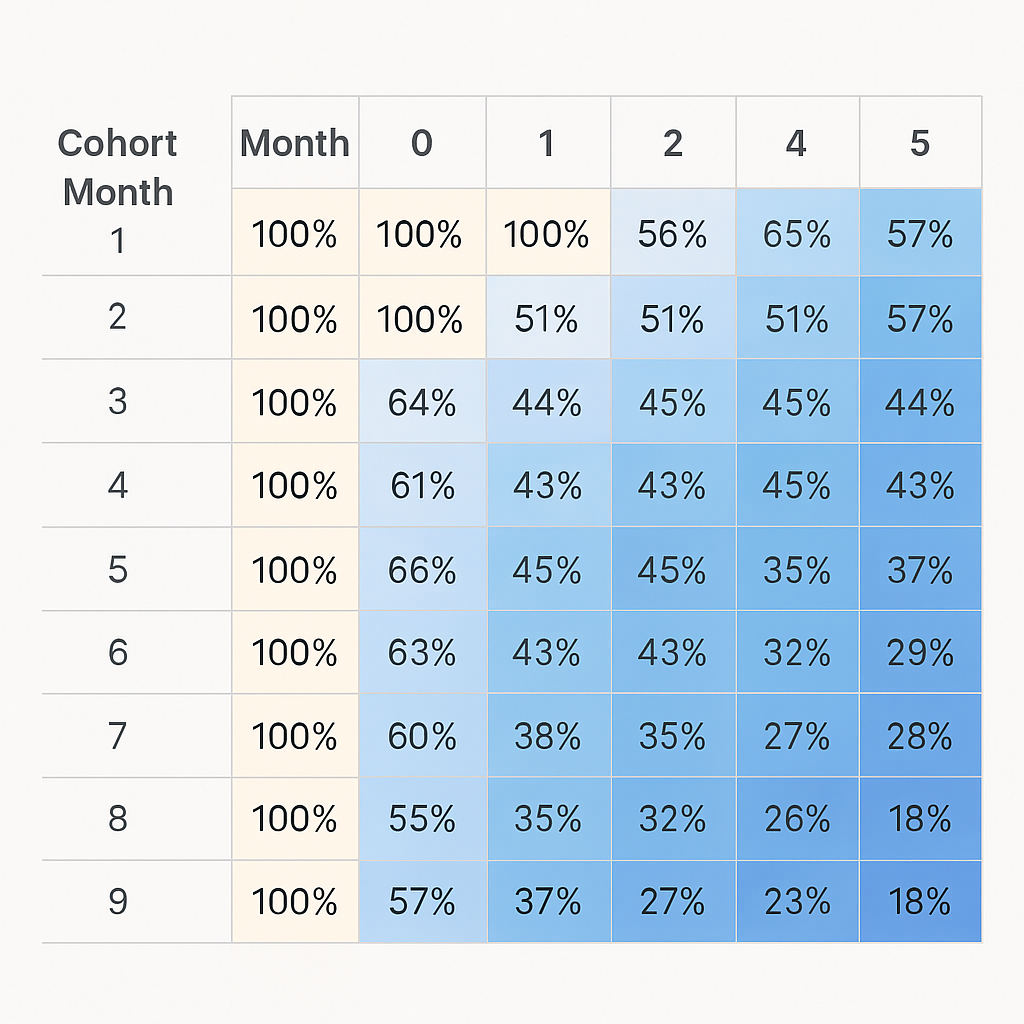Click column header "2" in the top row

point(672,143)
